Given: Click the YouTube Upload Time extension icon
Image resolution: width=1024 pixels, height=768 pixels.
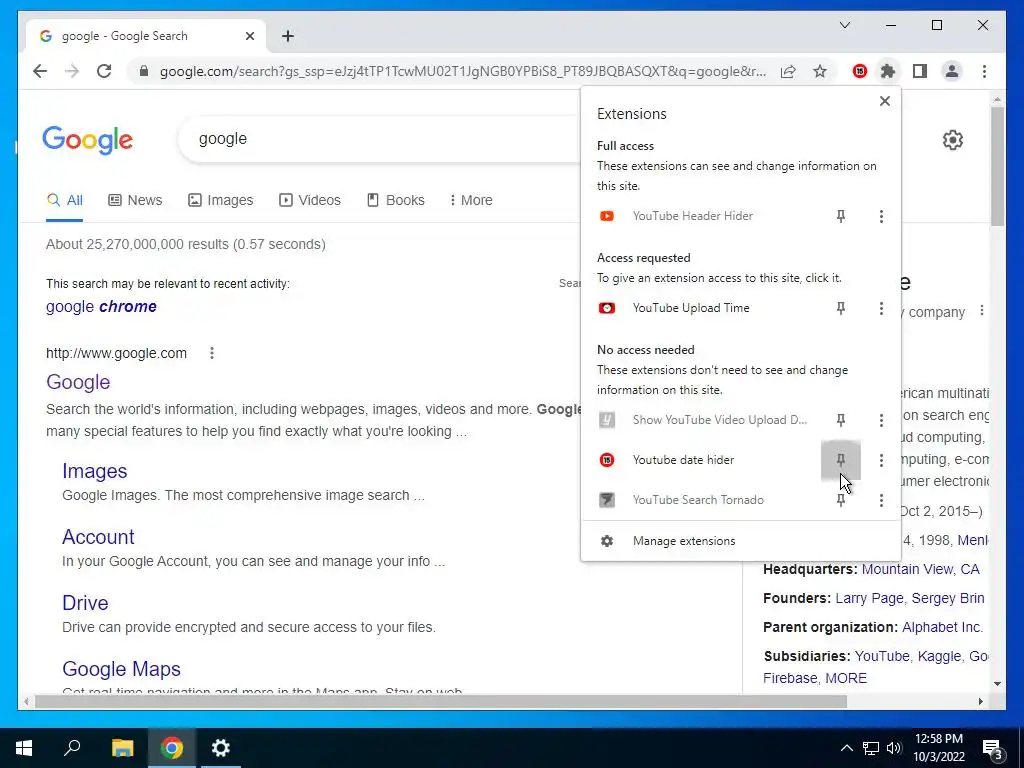Looking at the screenshot, I should tap(607, 308).
